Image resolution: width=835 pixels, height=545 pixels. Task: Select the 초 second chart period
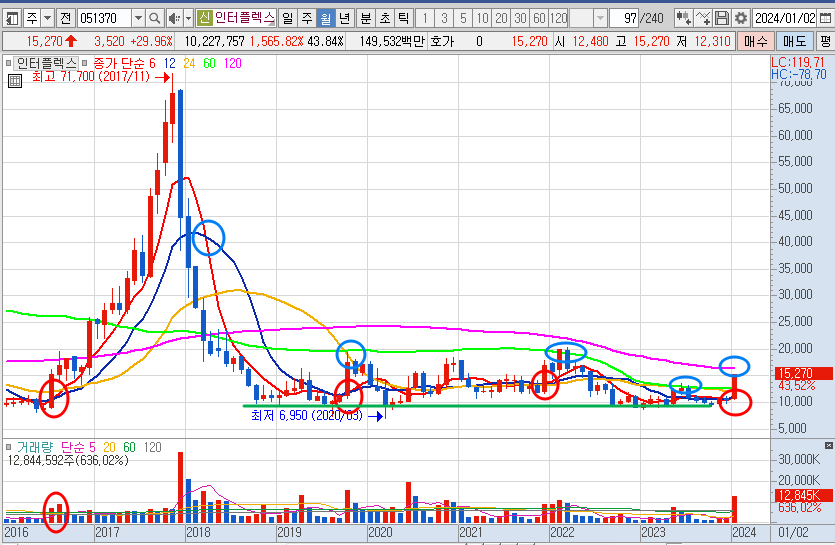(x=384, y=19)
